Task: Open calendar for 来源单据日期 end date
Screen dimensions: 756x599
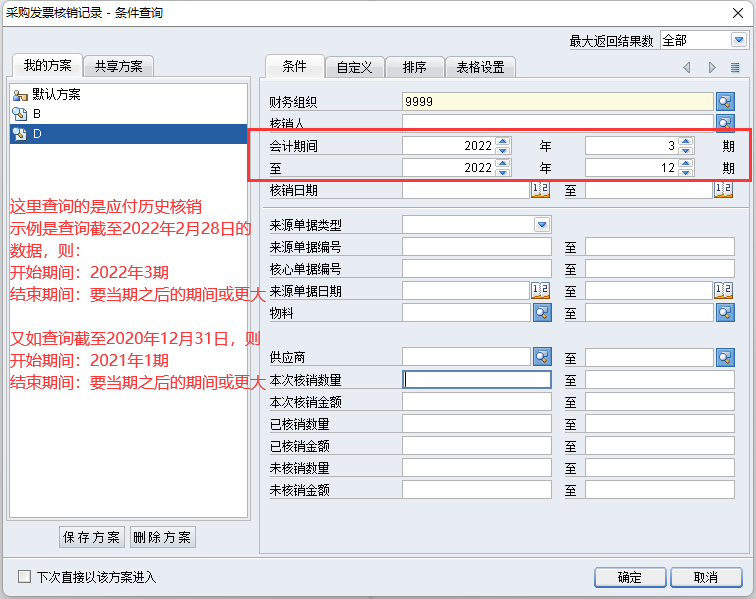Action: [724, 291]
